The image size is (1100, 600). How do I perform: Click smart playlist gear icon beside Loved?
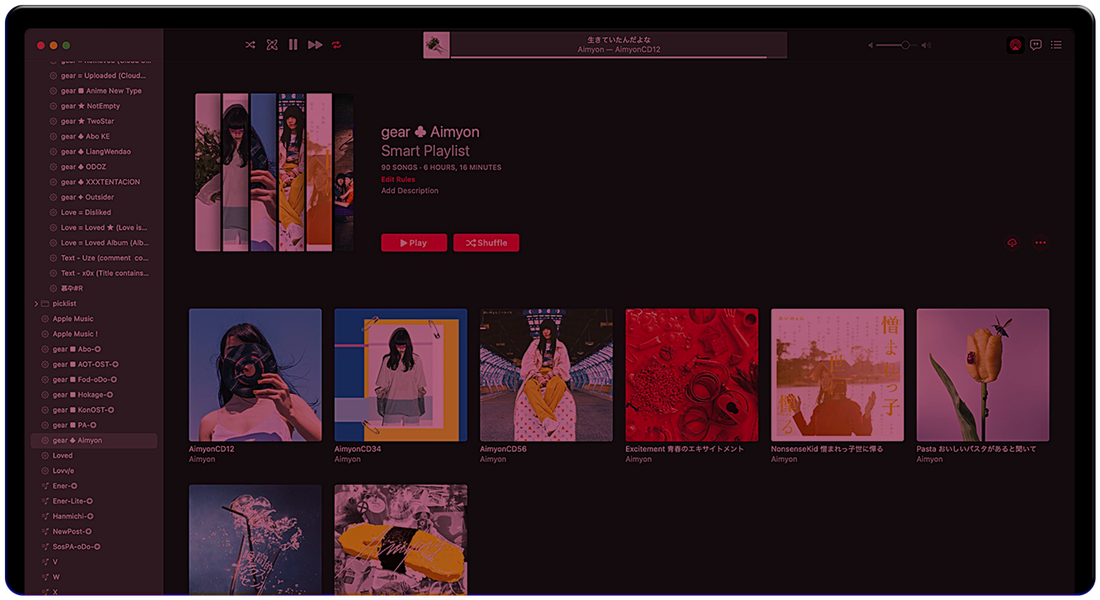pos(45,456)
